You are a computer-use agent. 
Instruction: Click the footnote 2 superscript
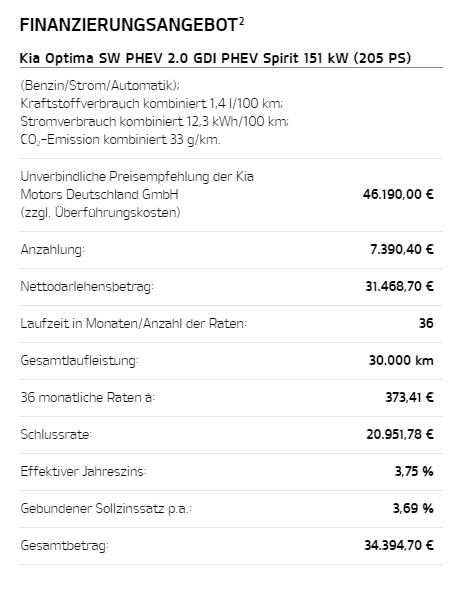pos(241,21)
